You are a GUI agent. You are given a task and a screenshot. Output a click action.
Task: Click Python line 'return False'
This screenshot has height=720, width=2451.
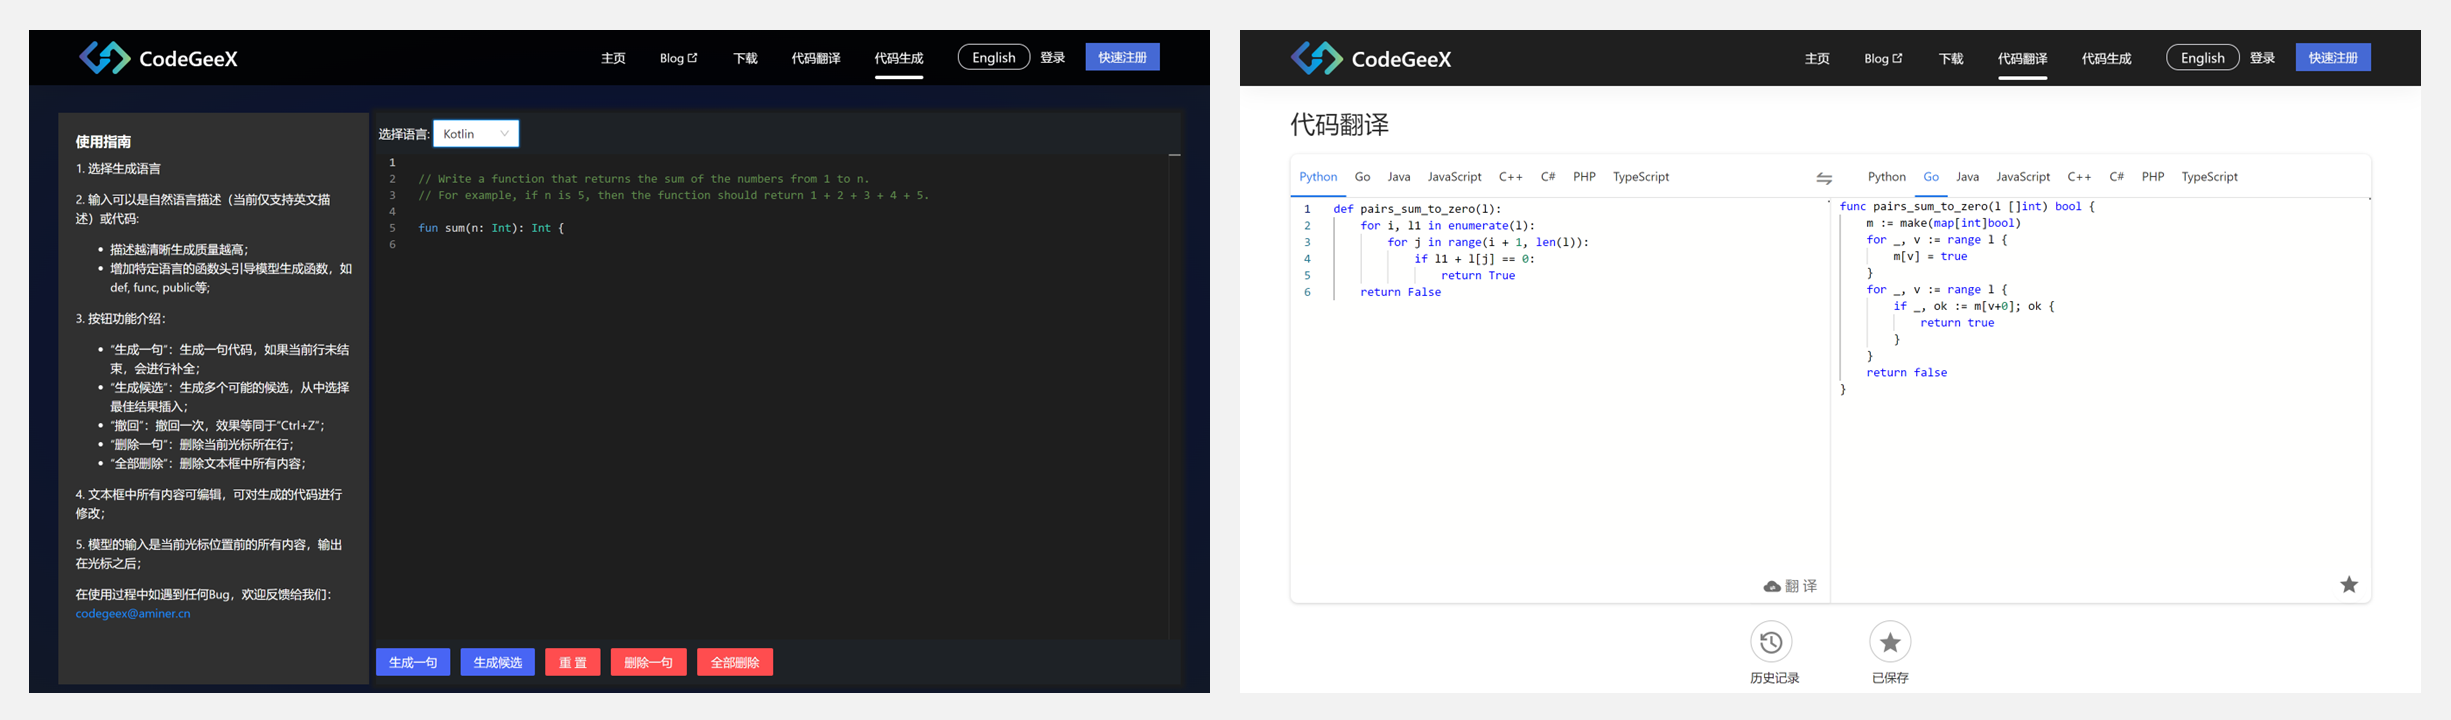pos(1400,292)
